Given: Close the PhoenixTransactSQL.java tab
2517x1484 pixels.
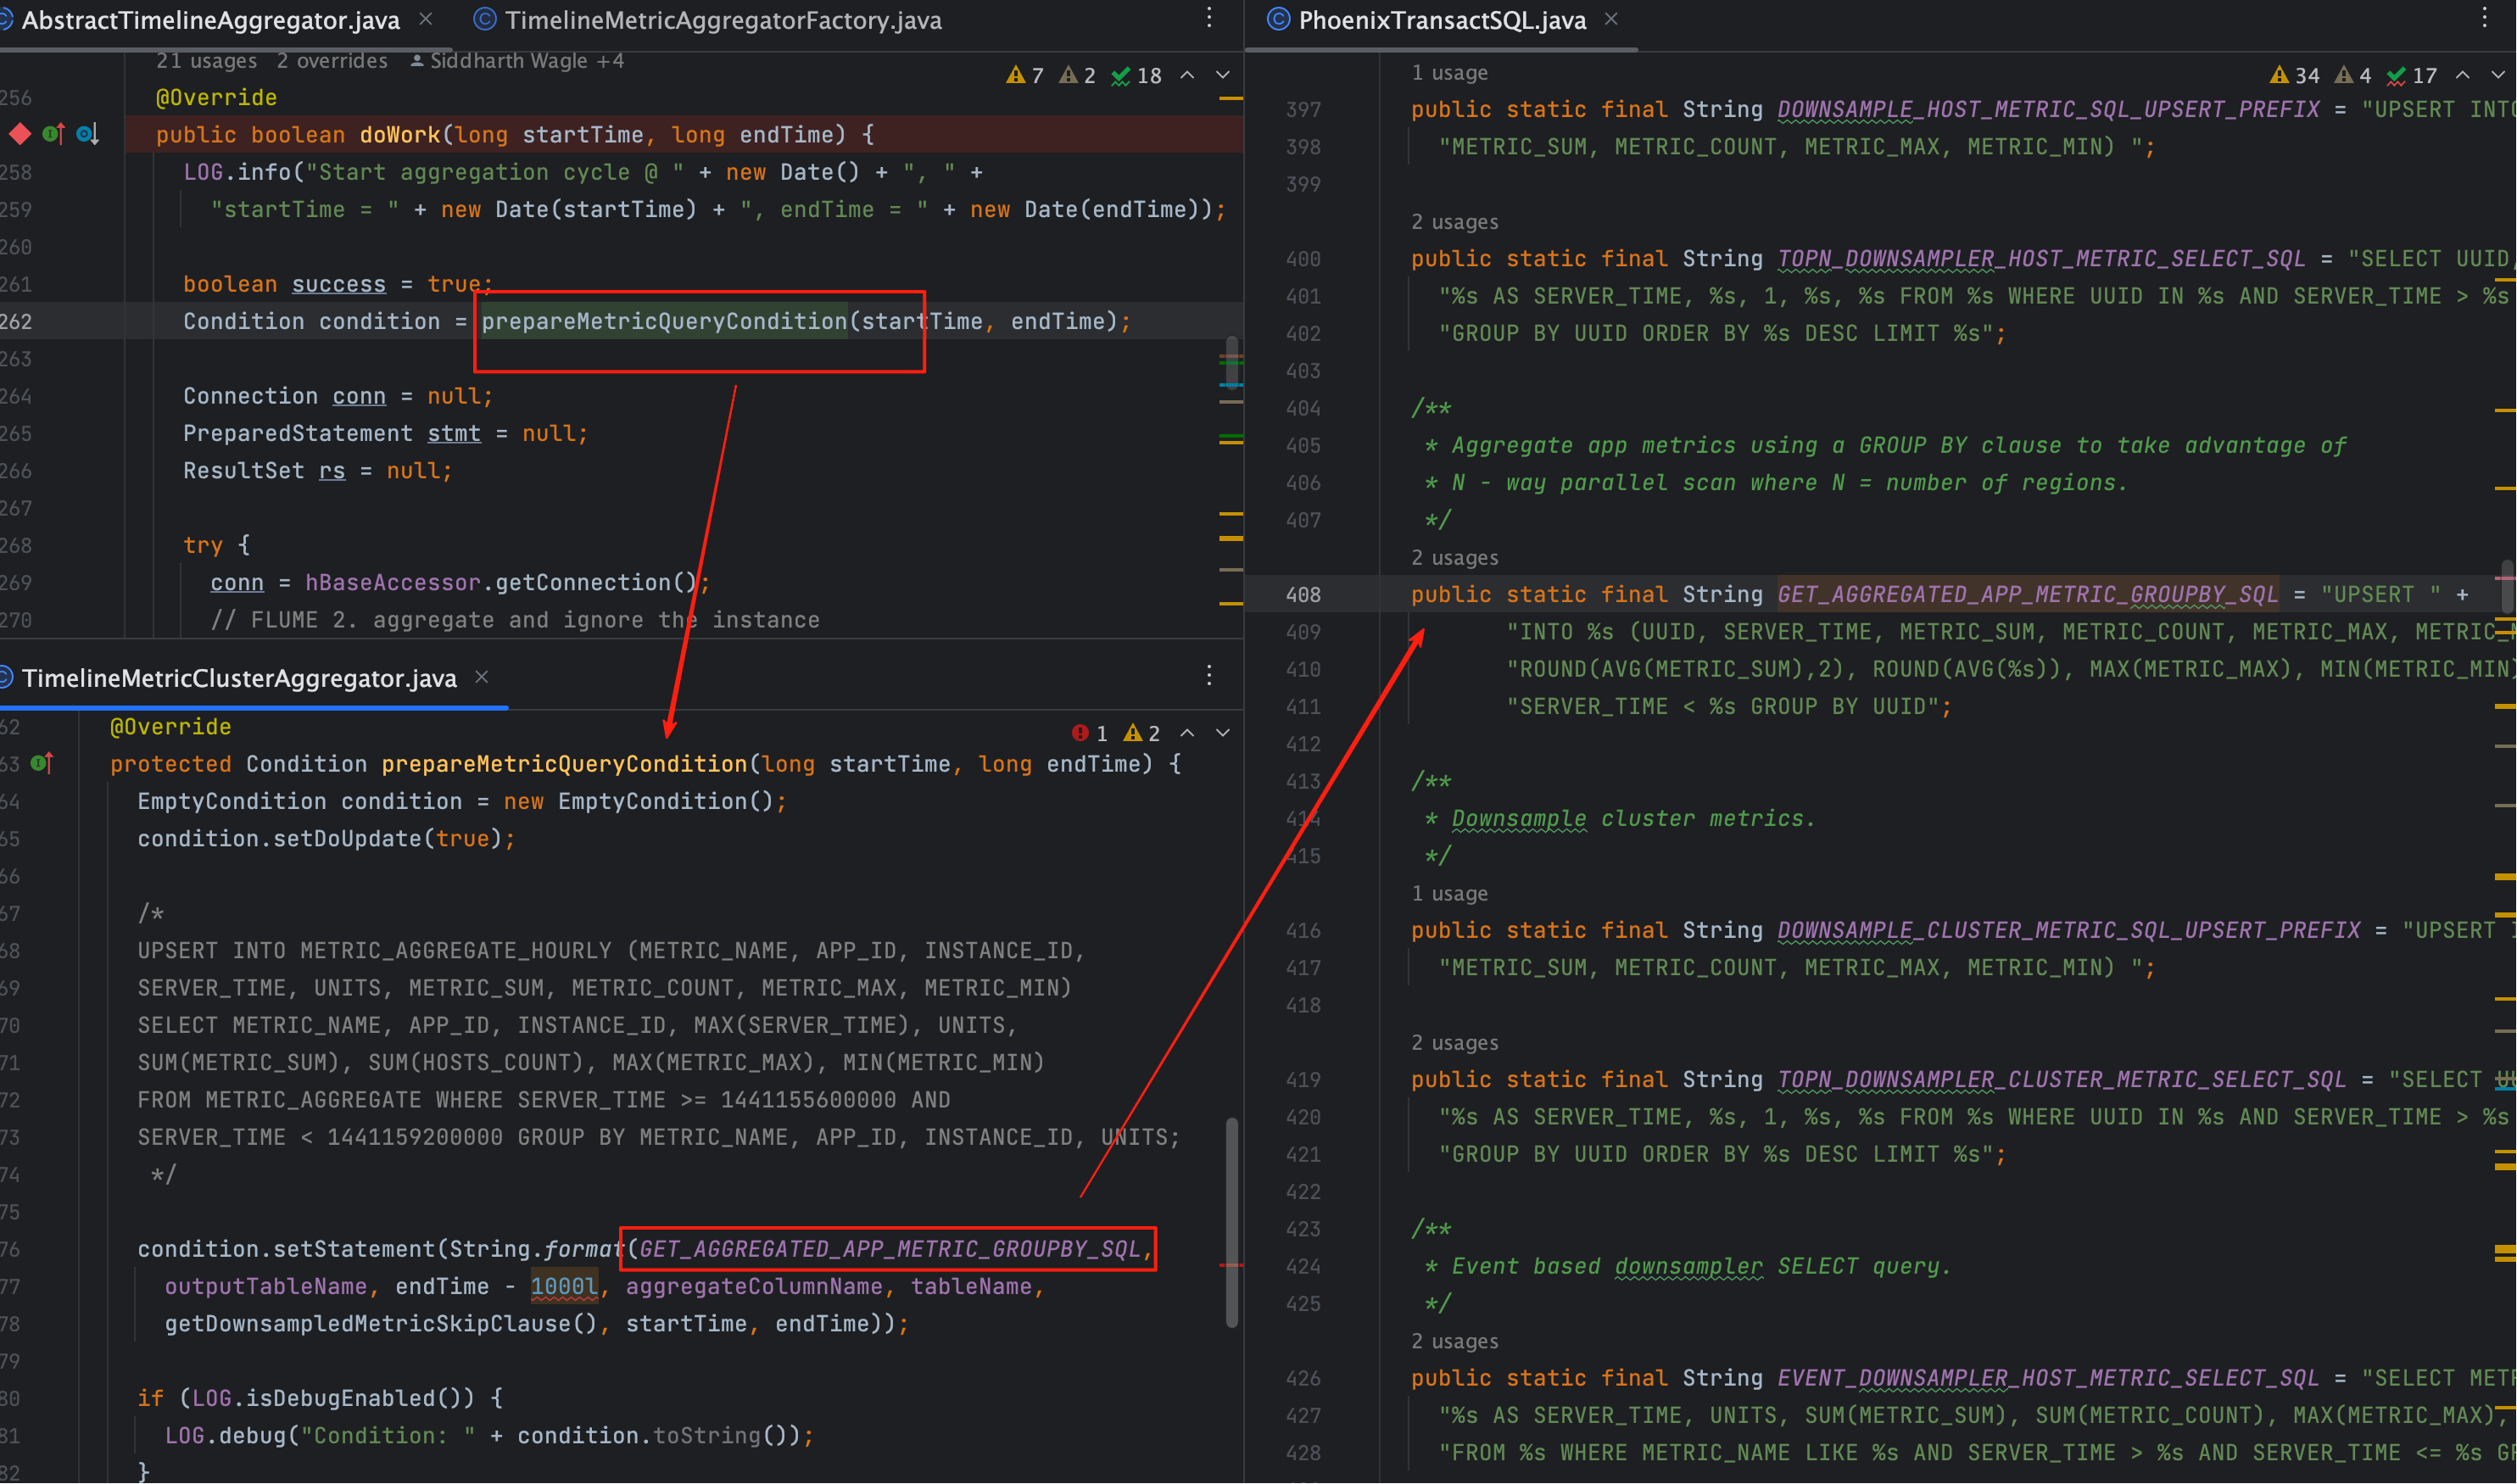Looking at the screenshot, I should point(1611,19).
